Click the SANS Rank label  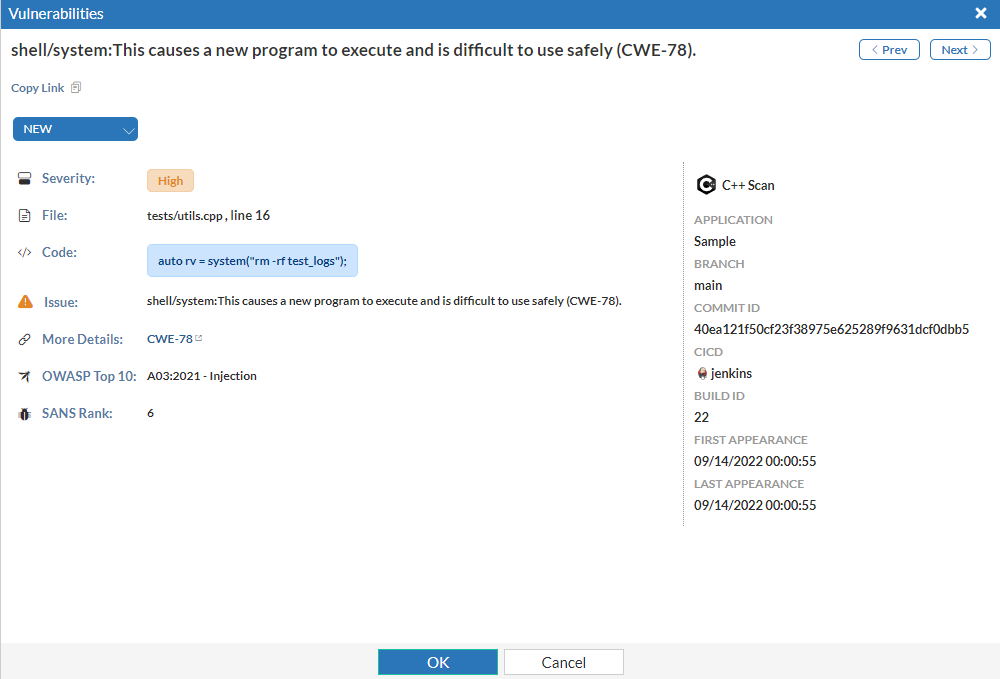[x=77, y=413]
